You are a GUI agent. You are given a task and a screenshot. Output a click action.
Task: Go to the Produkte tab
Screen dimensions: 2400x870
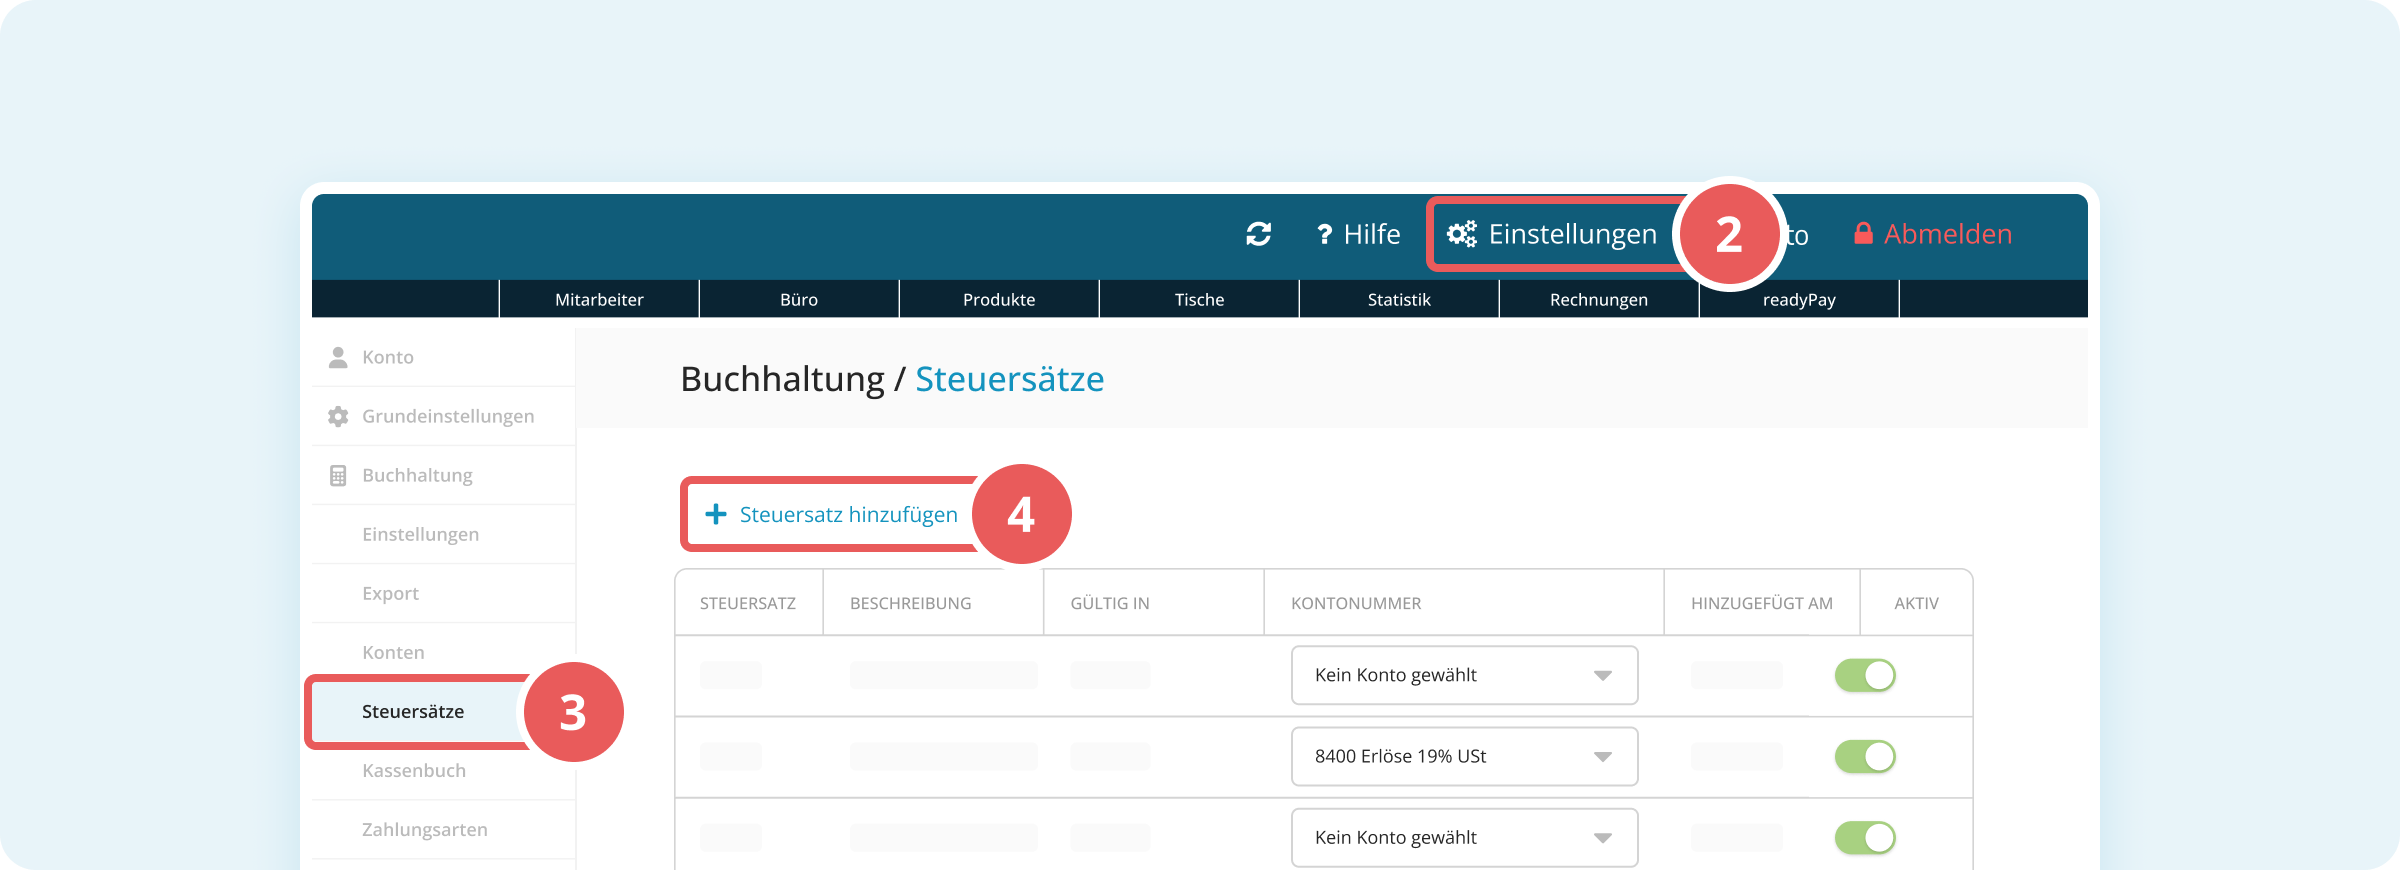999,299
